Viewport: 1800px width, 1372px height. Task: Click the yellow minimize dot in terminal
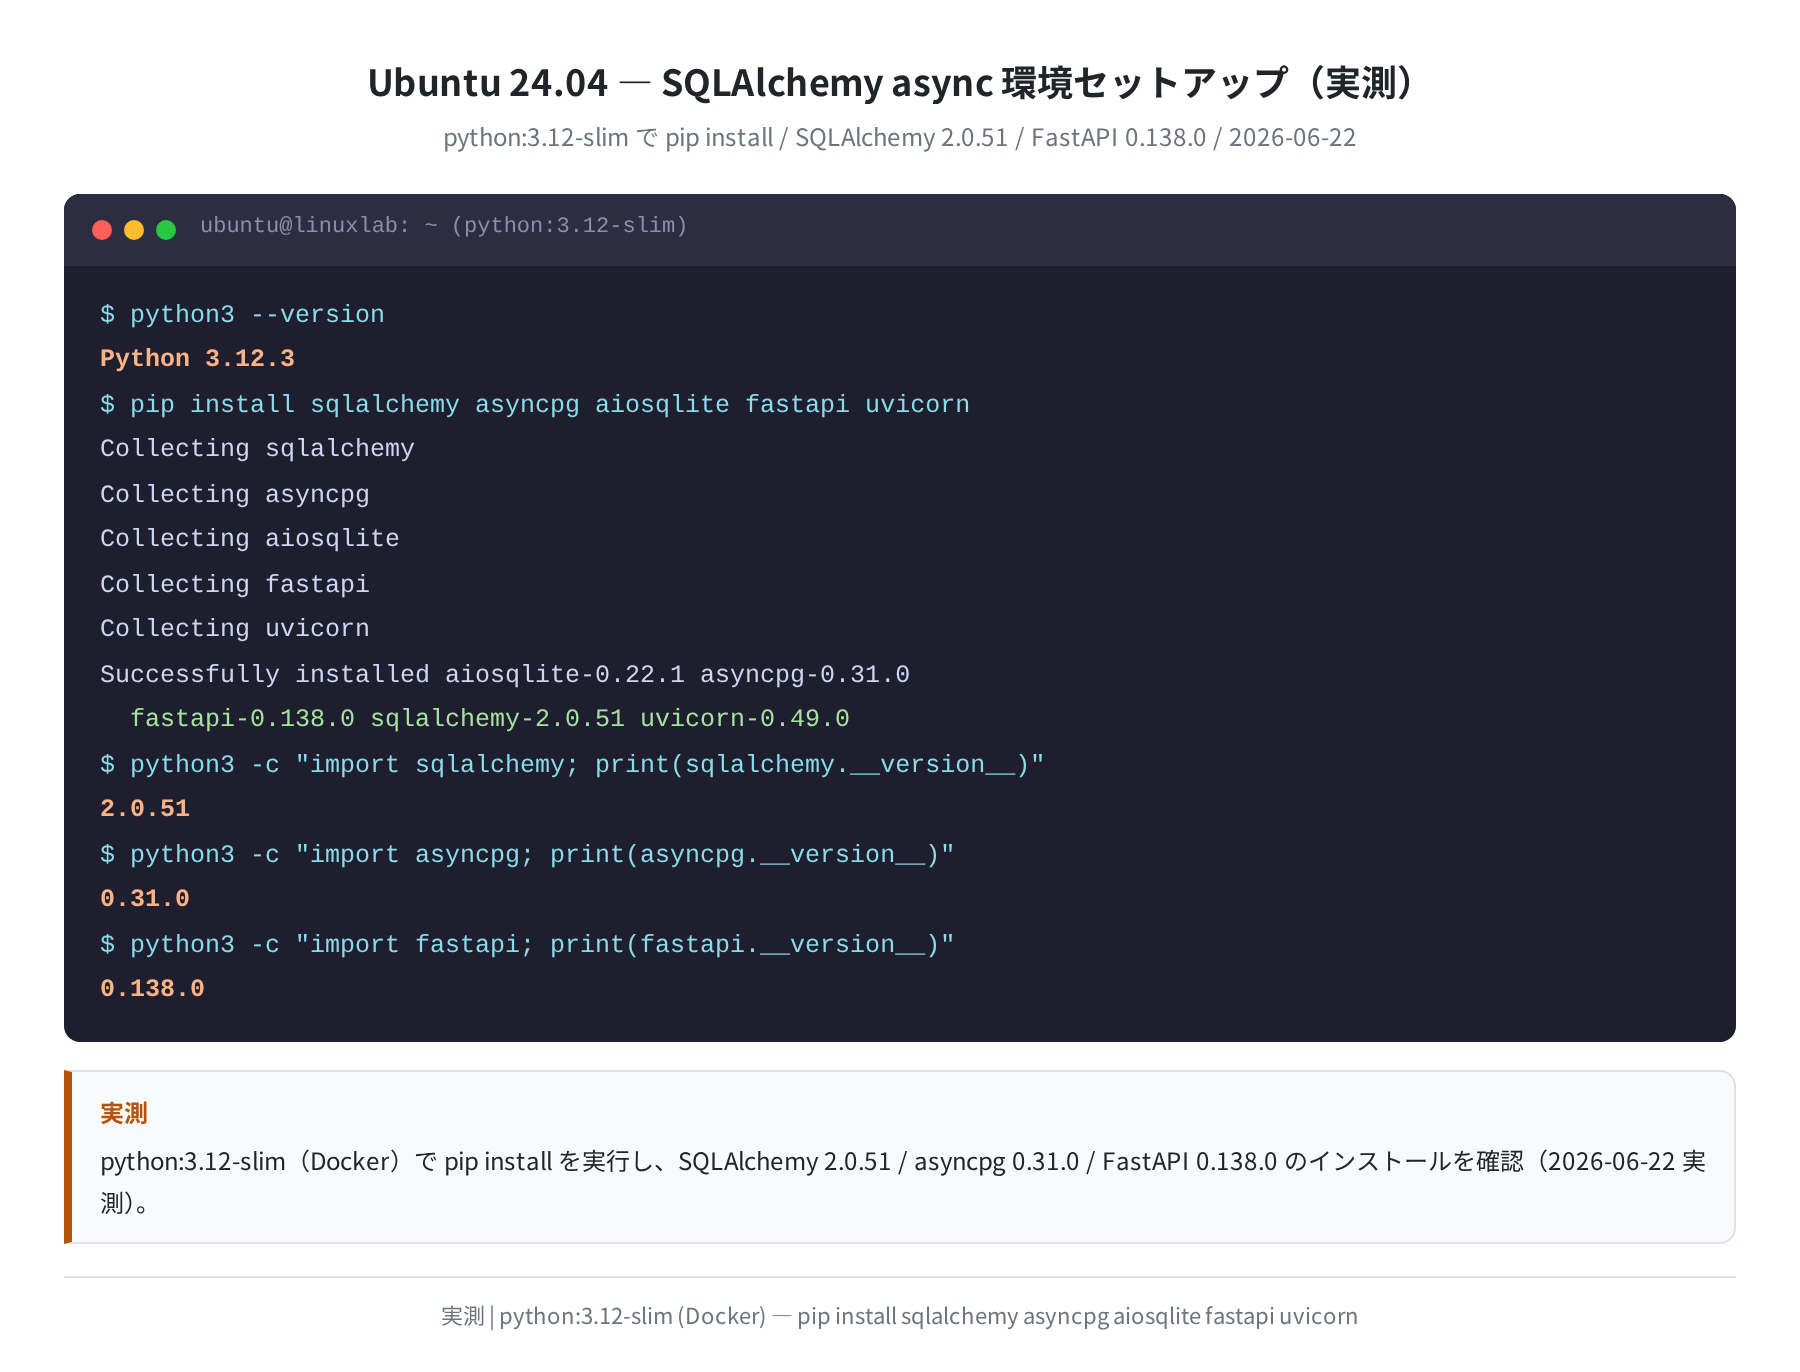click(134, 230)
